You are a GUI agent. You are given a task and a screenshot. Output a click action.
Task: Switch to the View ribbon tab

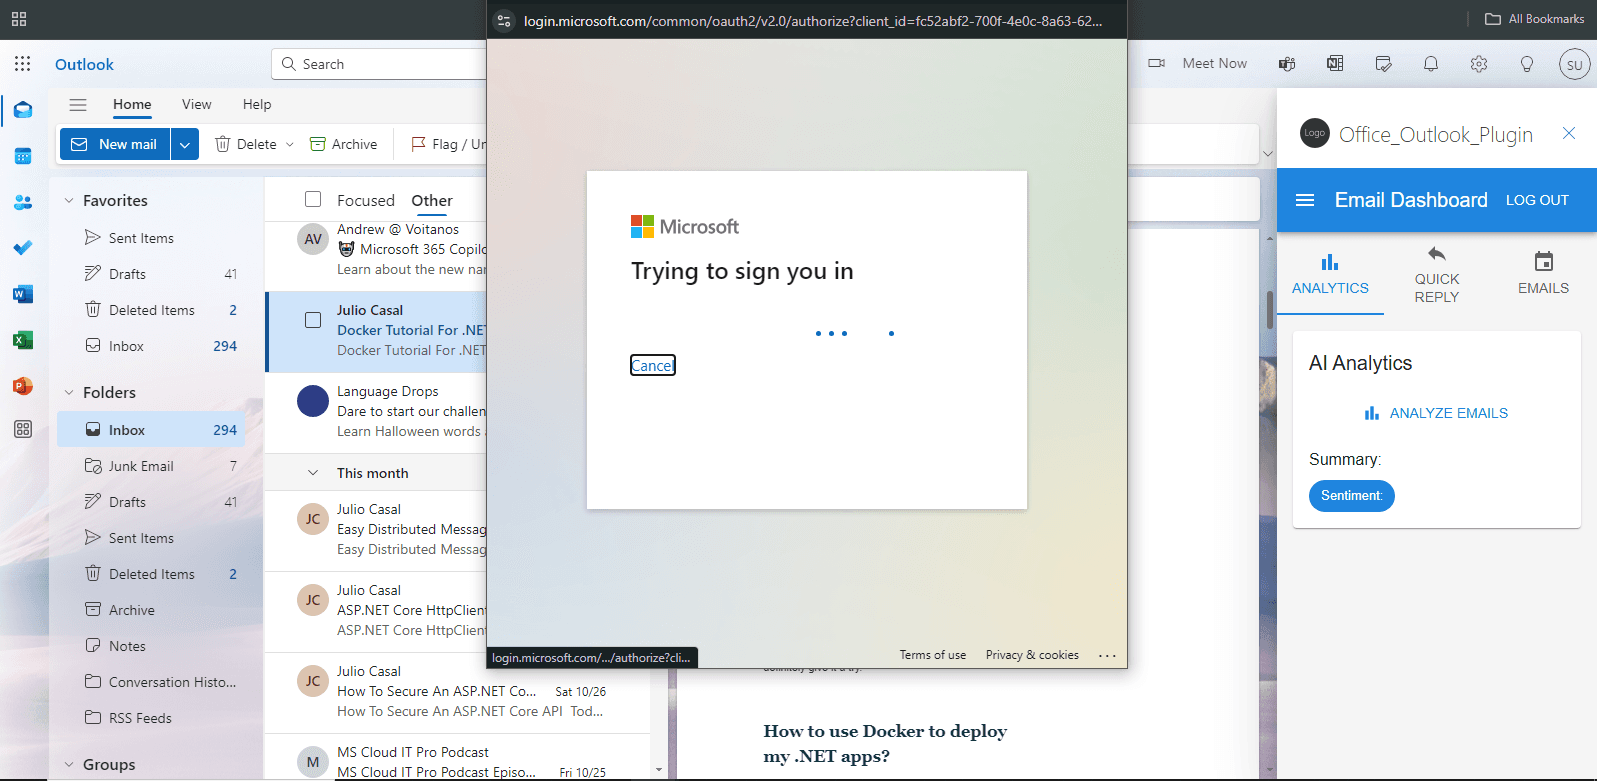click(x=196, y=104)
